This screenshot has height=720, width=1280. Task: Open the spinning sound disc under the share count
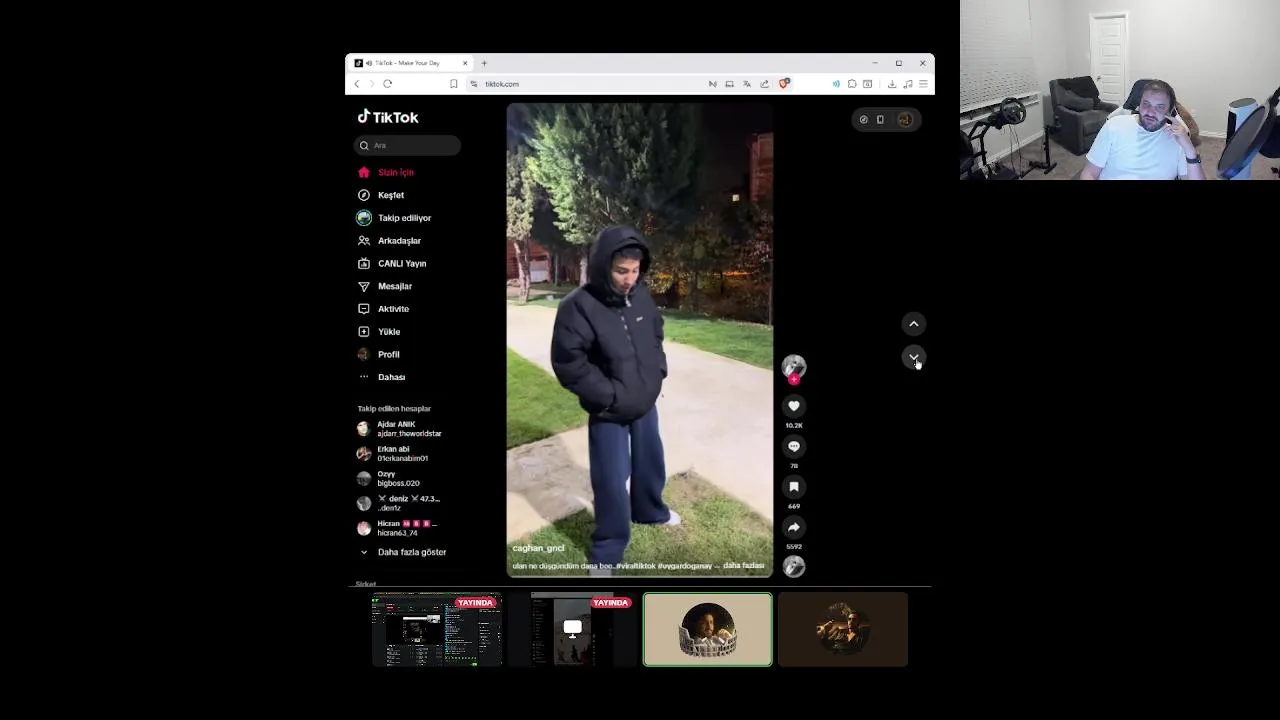click(x=794, y=567)
